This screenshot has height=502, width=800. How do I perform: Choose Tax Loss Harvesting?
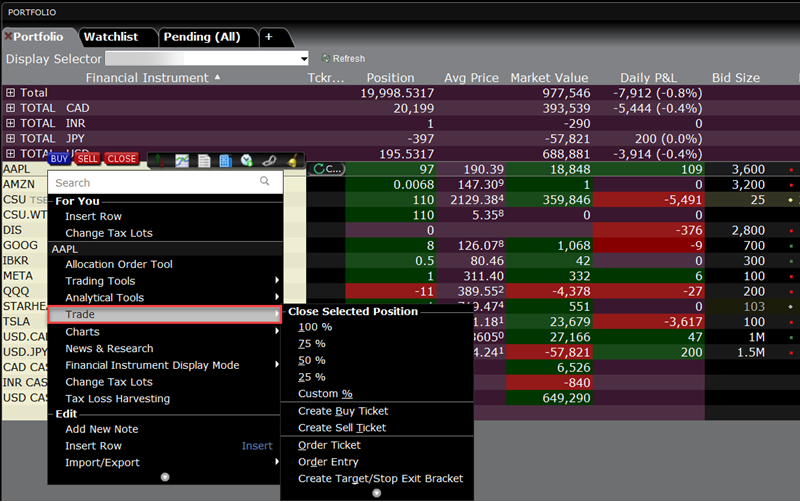pos(117,399)
